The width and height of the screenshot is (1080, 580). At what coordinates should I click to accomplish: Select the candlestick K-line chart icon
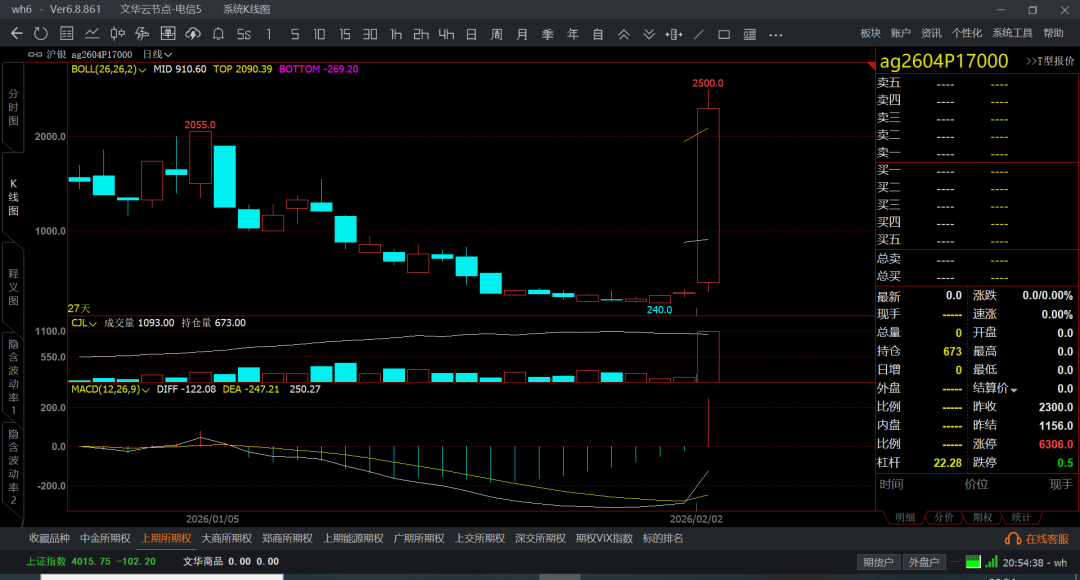click(x=117, y=34)
